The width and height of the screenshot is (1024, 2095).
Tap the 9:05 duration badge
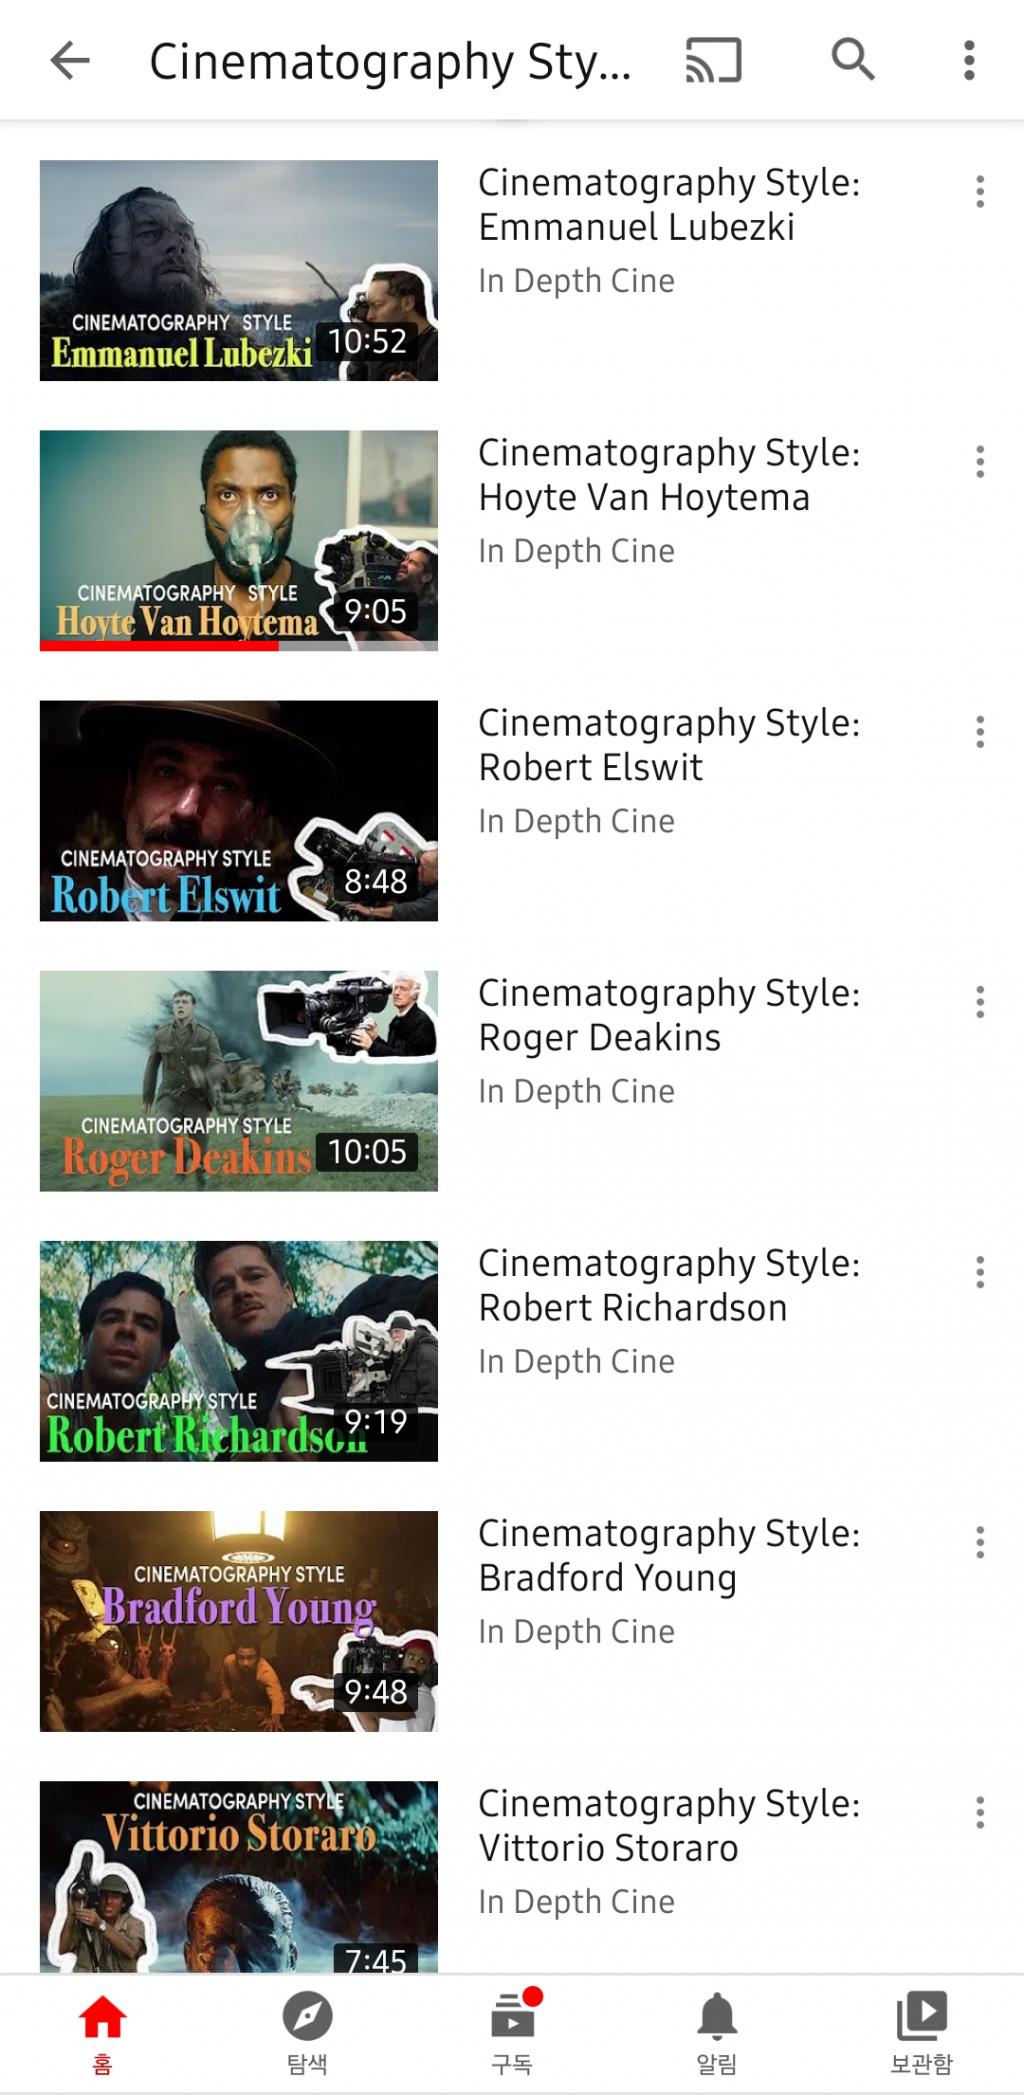pos(375,611)
